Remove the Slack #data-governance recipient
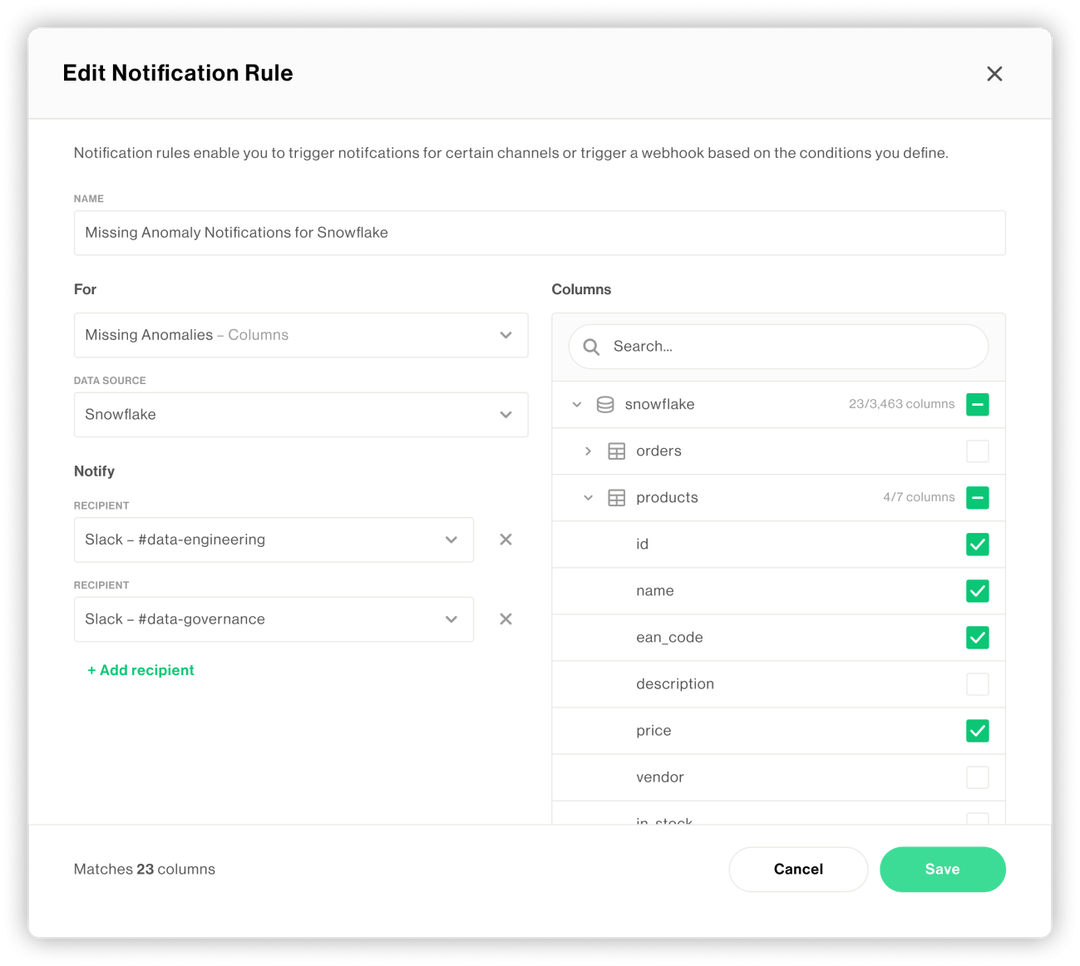The height and width of the screenshot is (966, 1080). [506, 619]
